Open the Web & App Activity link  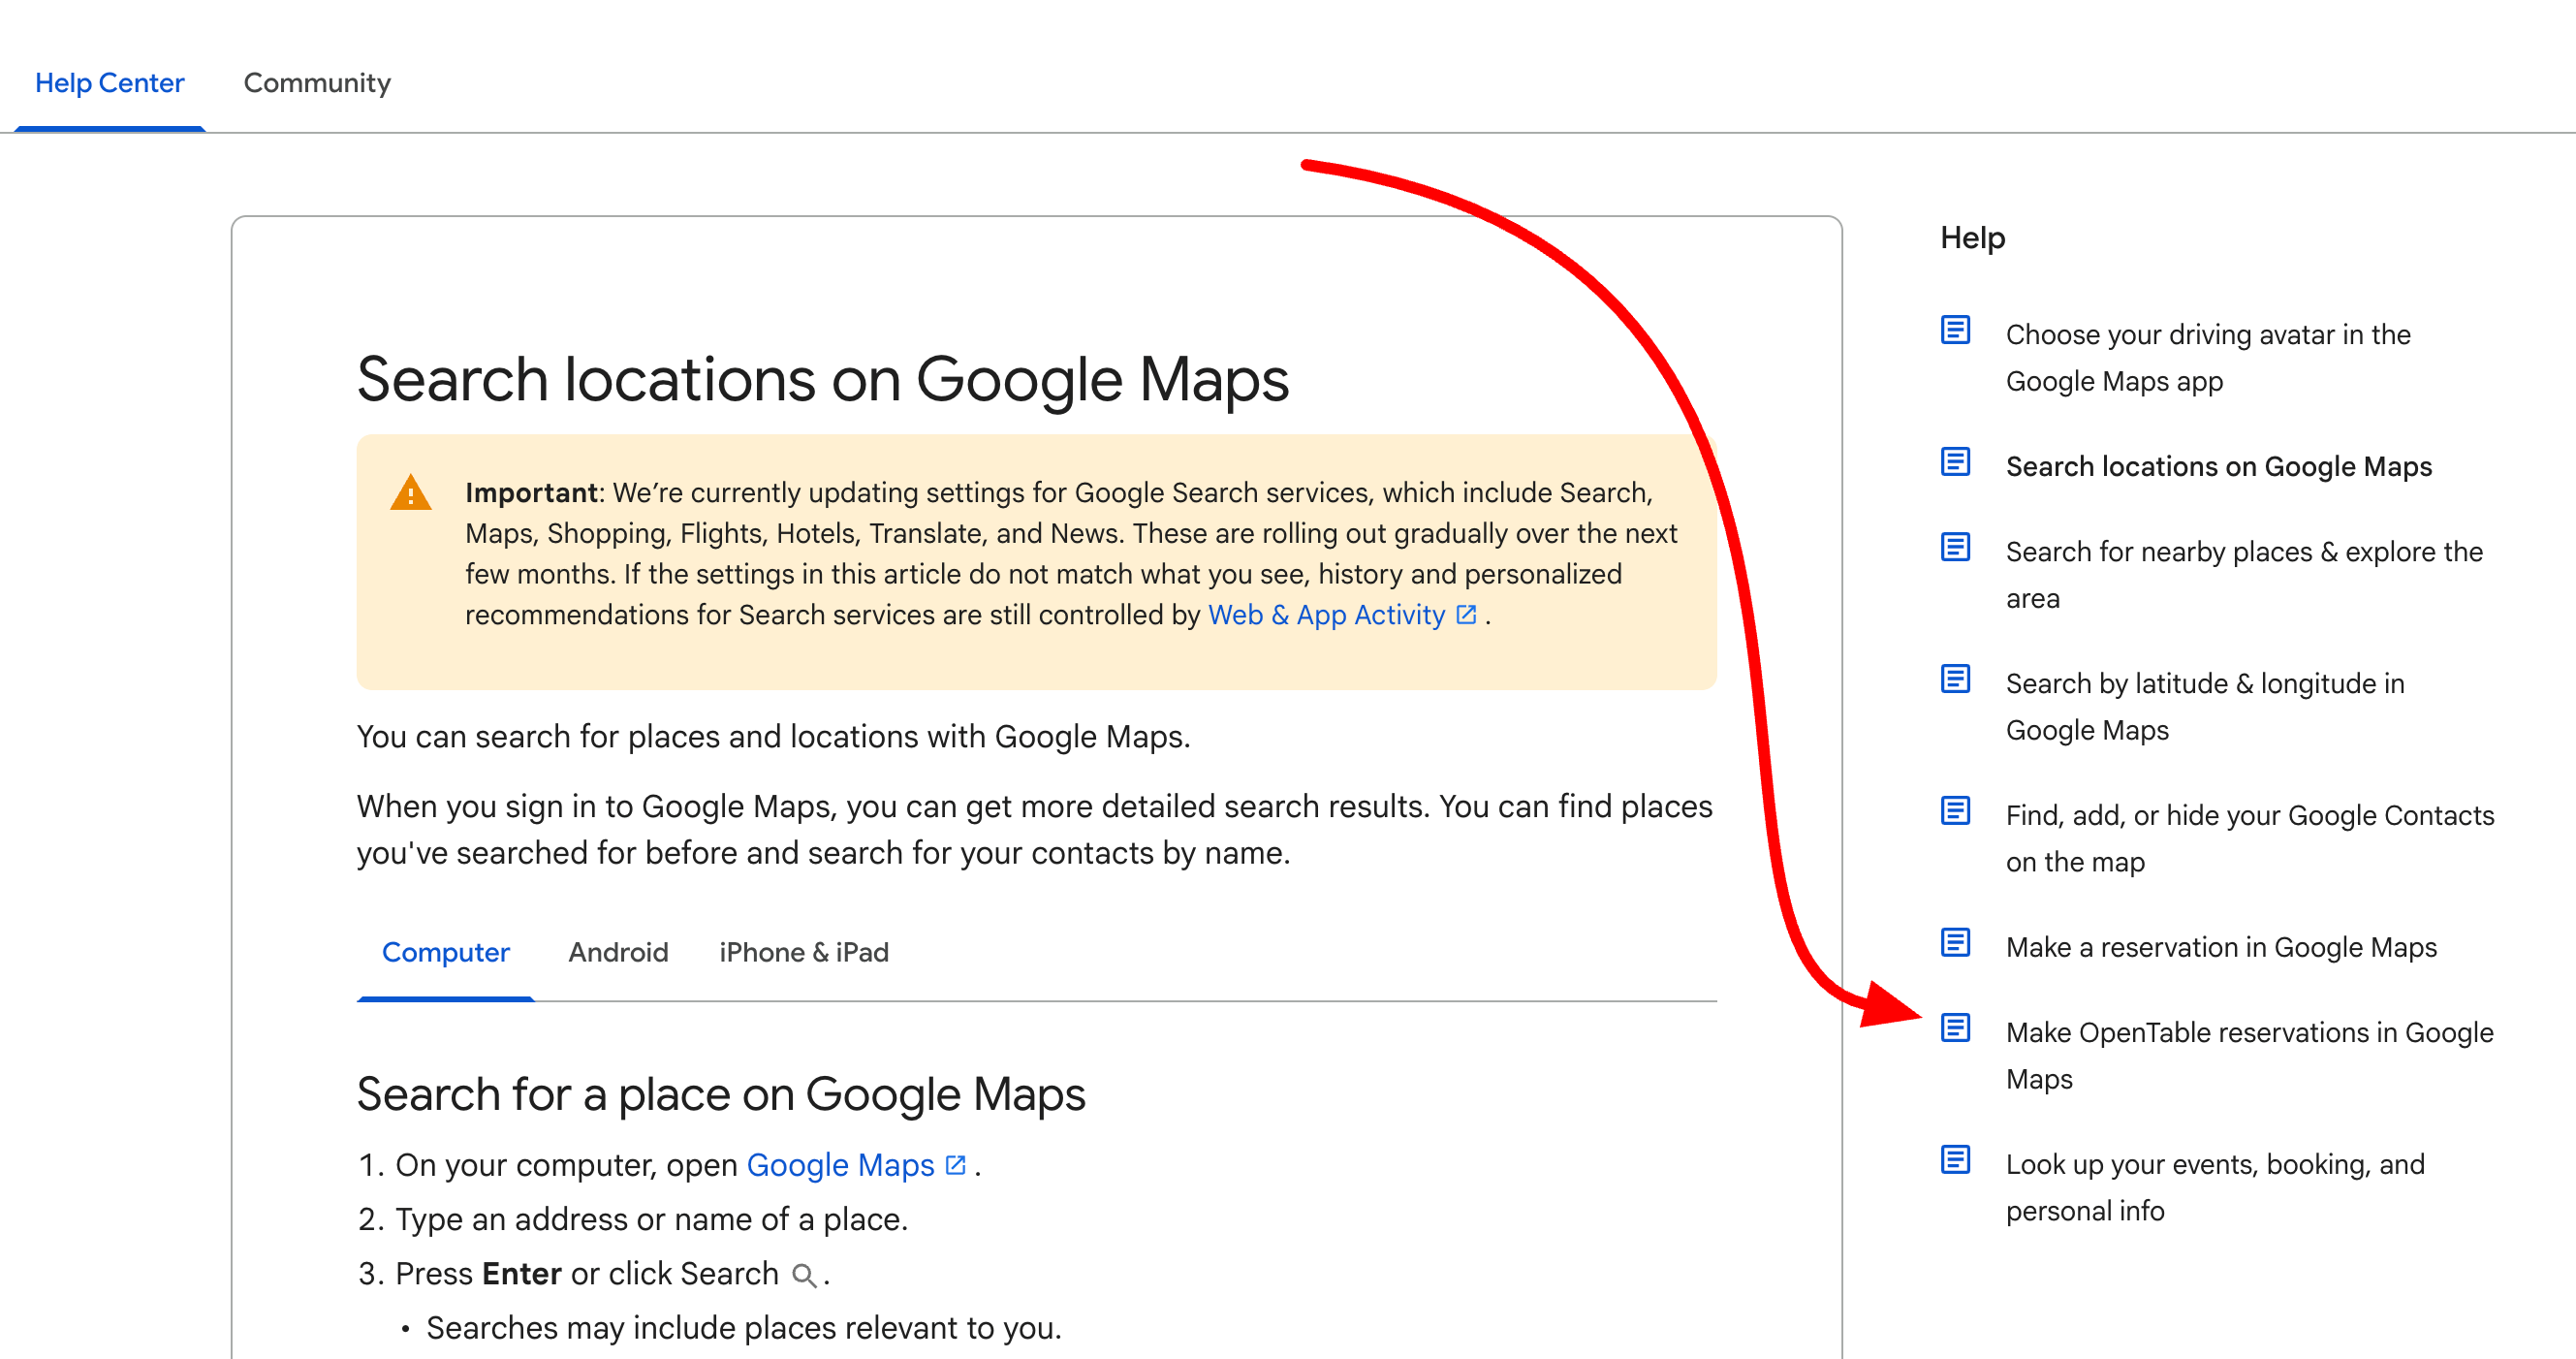point(1326,614)
